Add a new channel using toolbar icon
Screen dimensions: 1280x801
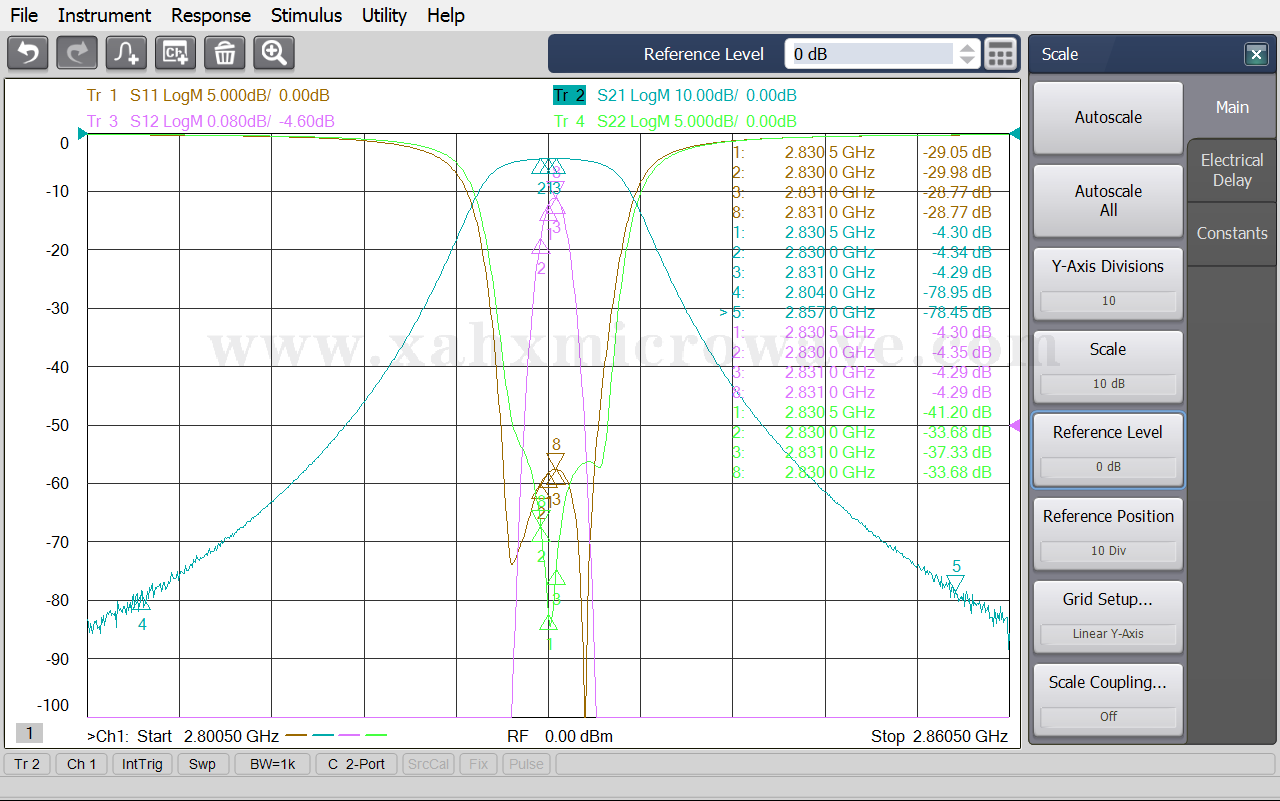(x=176, y=53)
